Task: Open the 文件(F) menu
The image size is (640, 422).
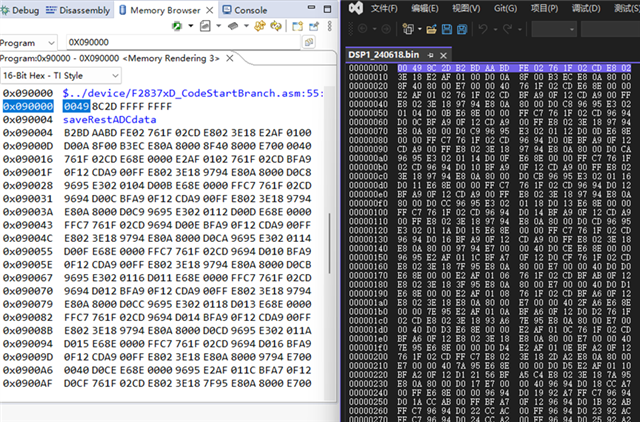Action: 384,8
